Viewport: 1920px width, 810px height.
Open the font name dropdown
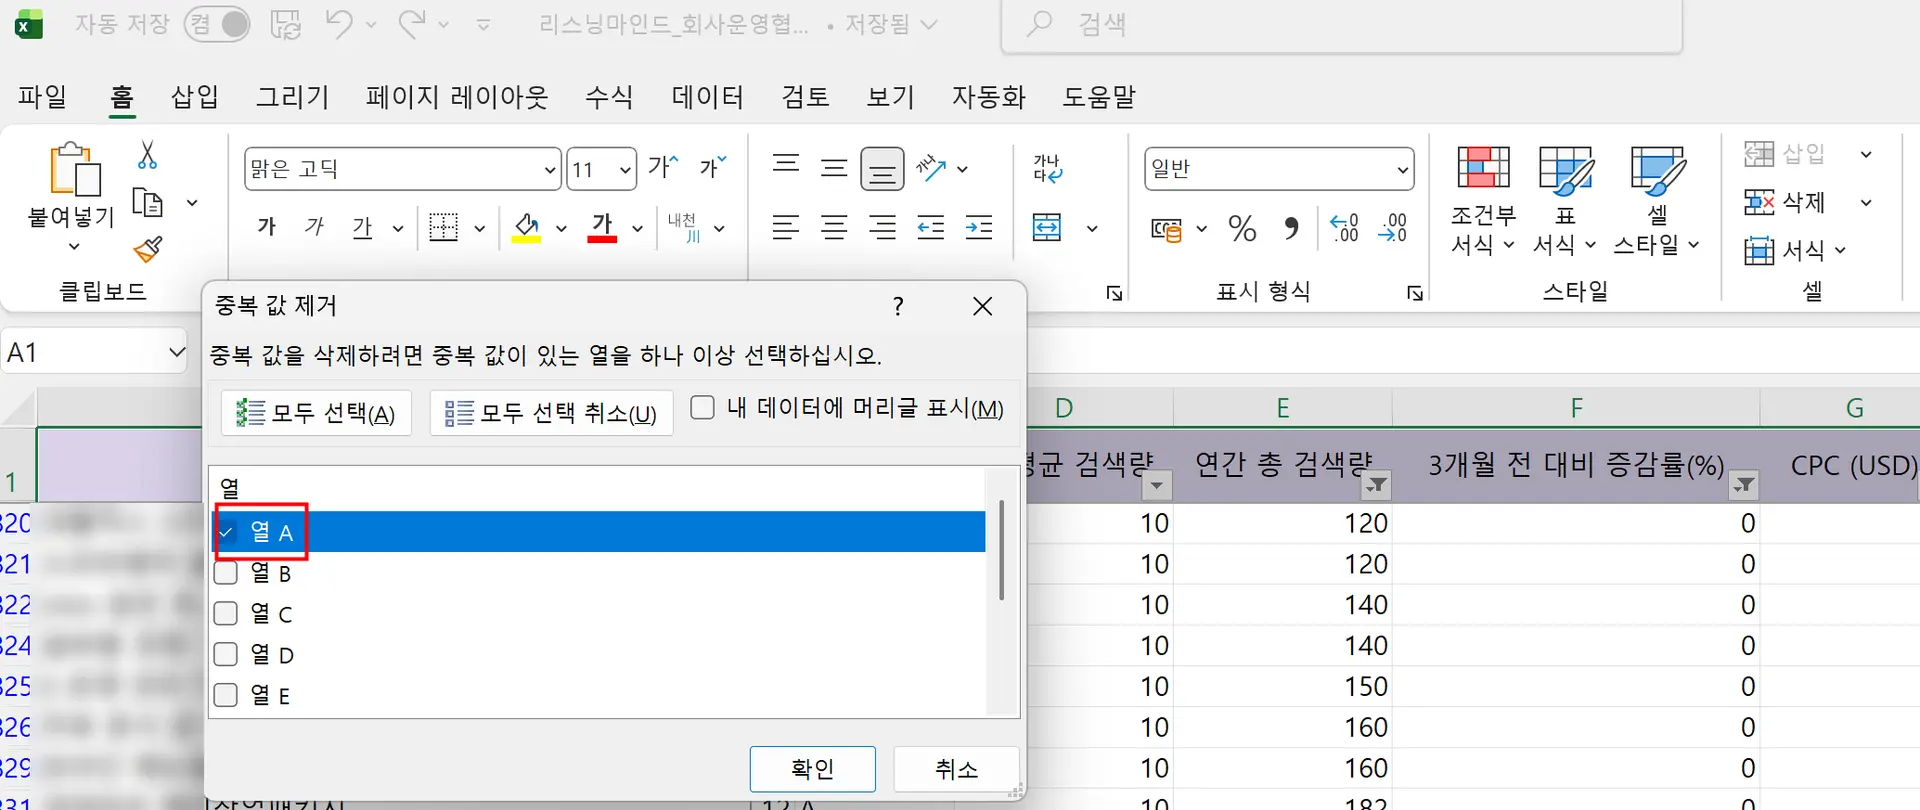pyautogui.click(x=549, y=170)
